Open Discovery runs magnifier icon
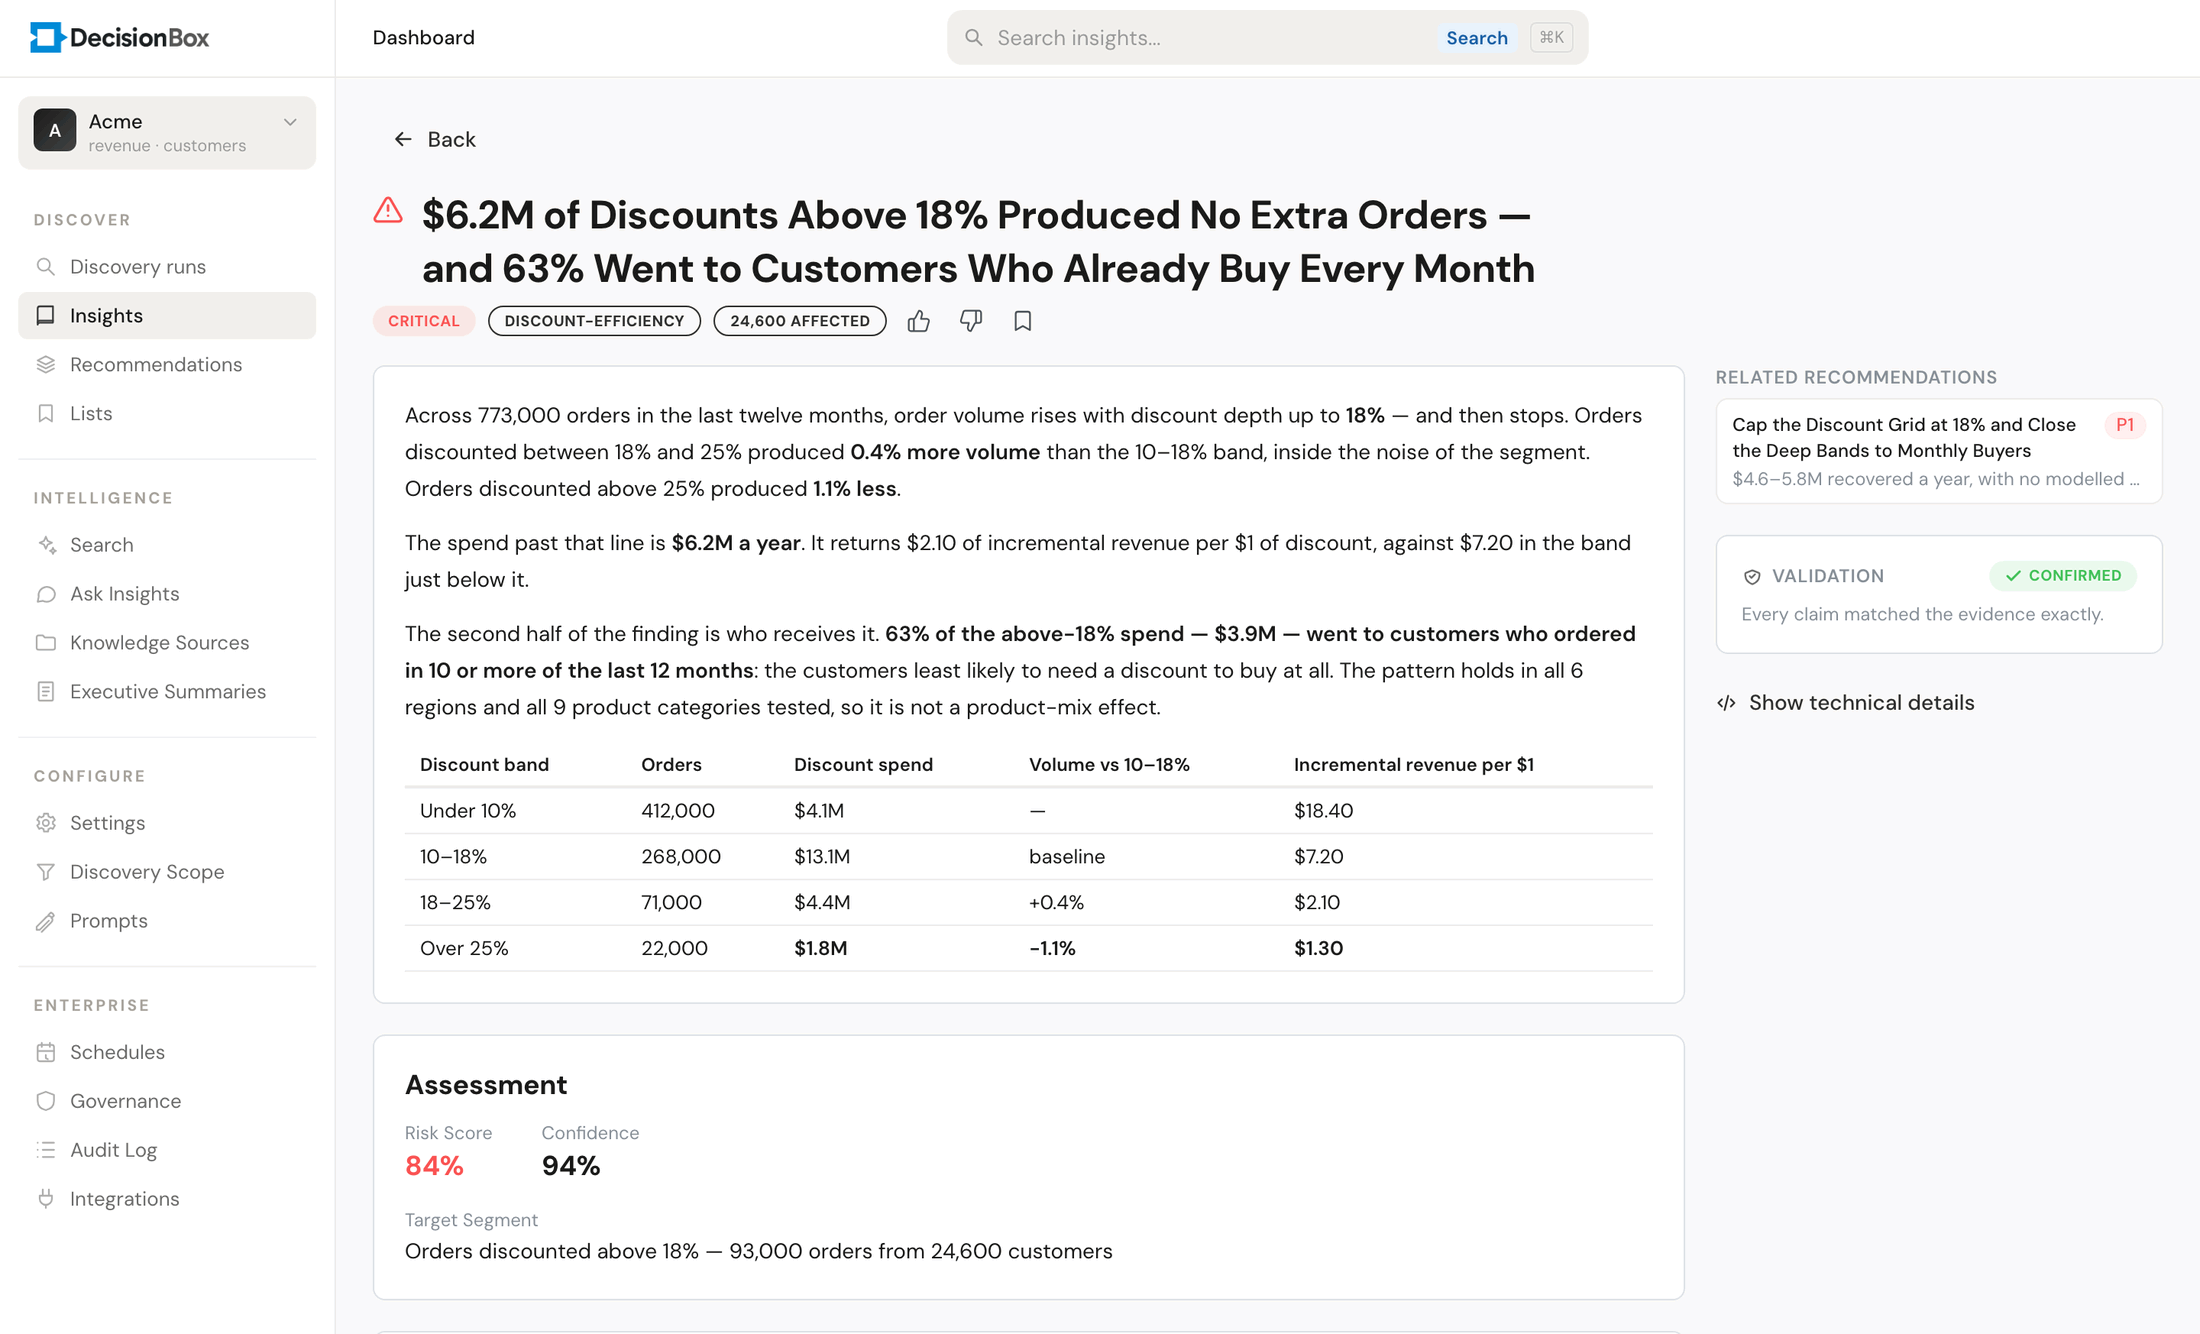The height and width of the screenshot is (1334, 2200). coord(46,267)
